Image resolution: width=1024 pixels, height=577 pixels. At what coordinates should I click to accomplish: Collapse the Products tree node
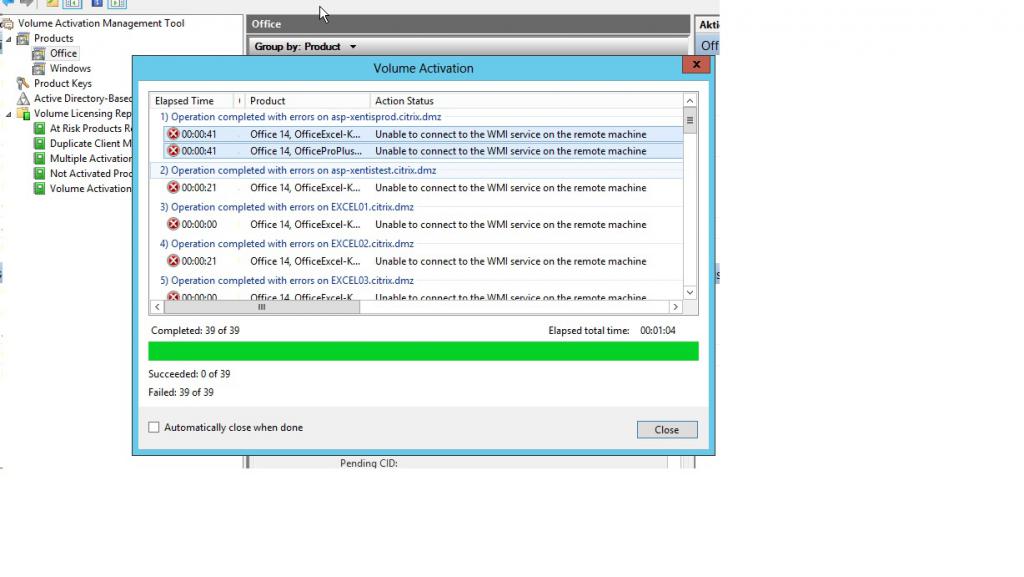coord(8,39)
